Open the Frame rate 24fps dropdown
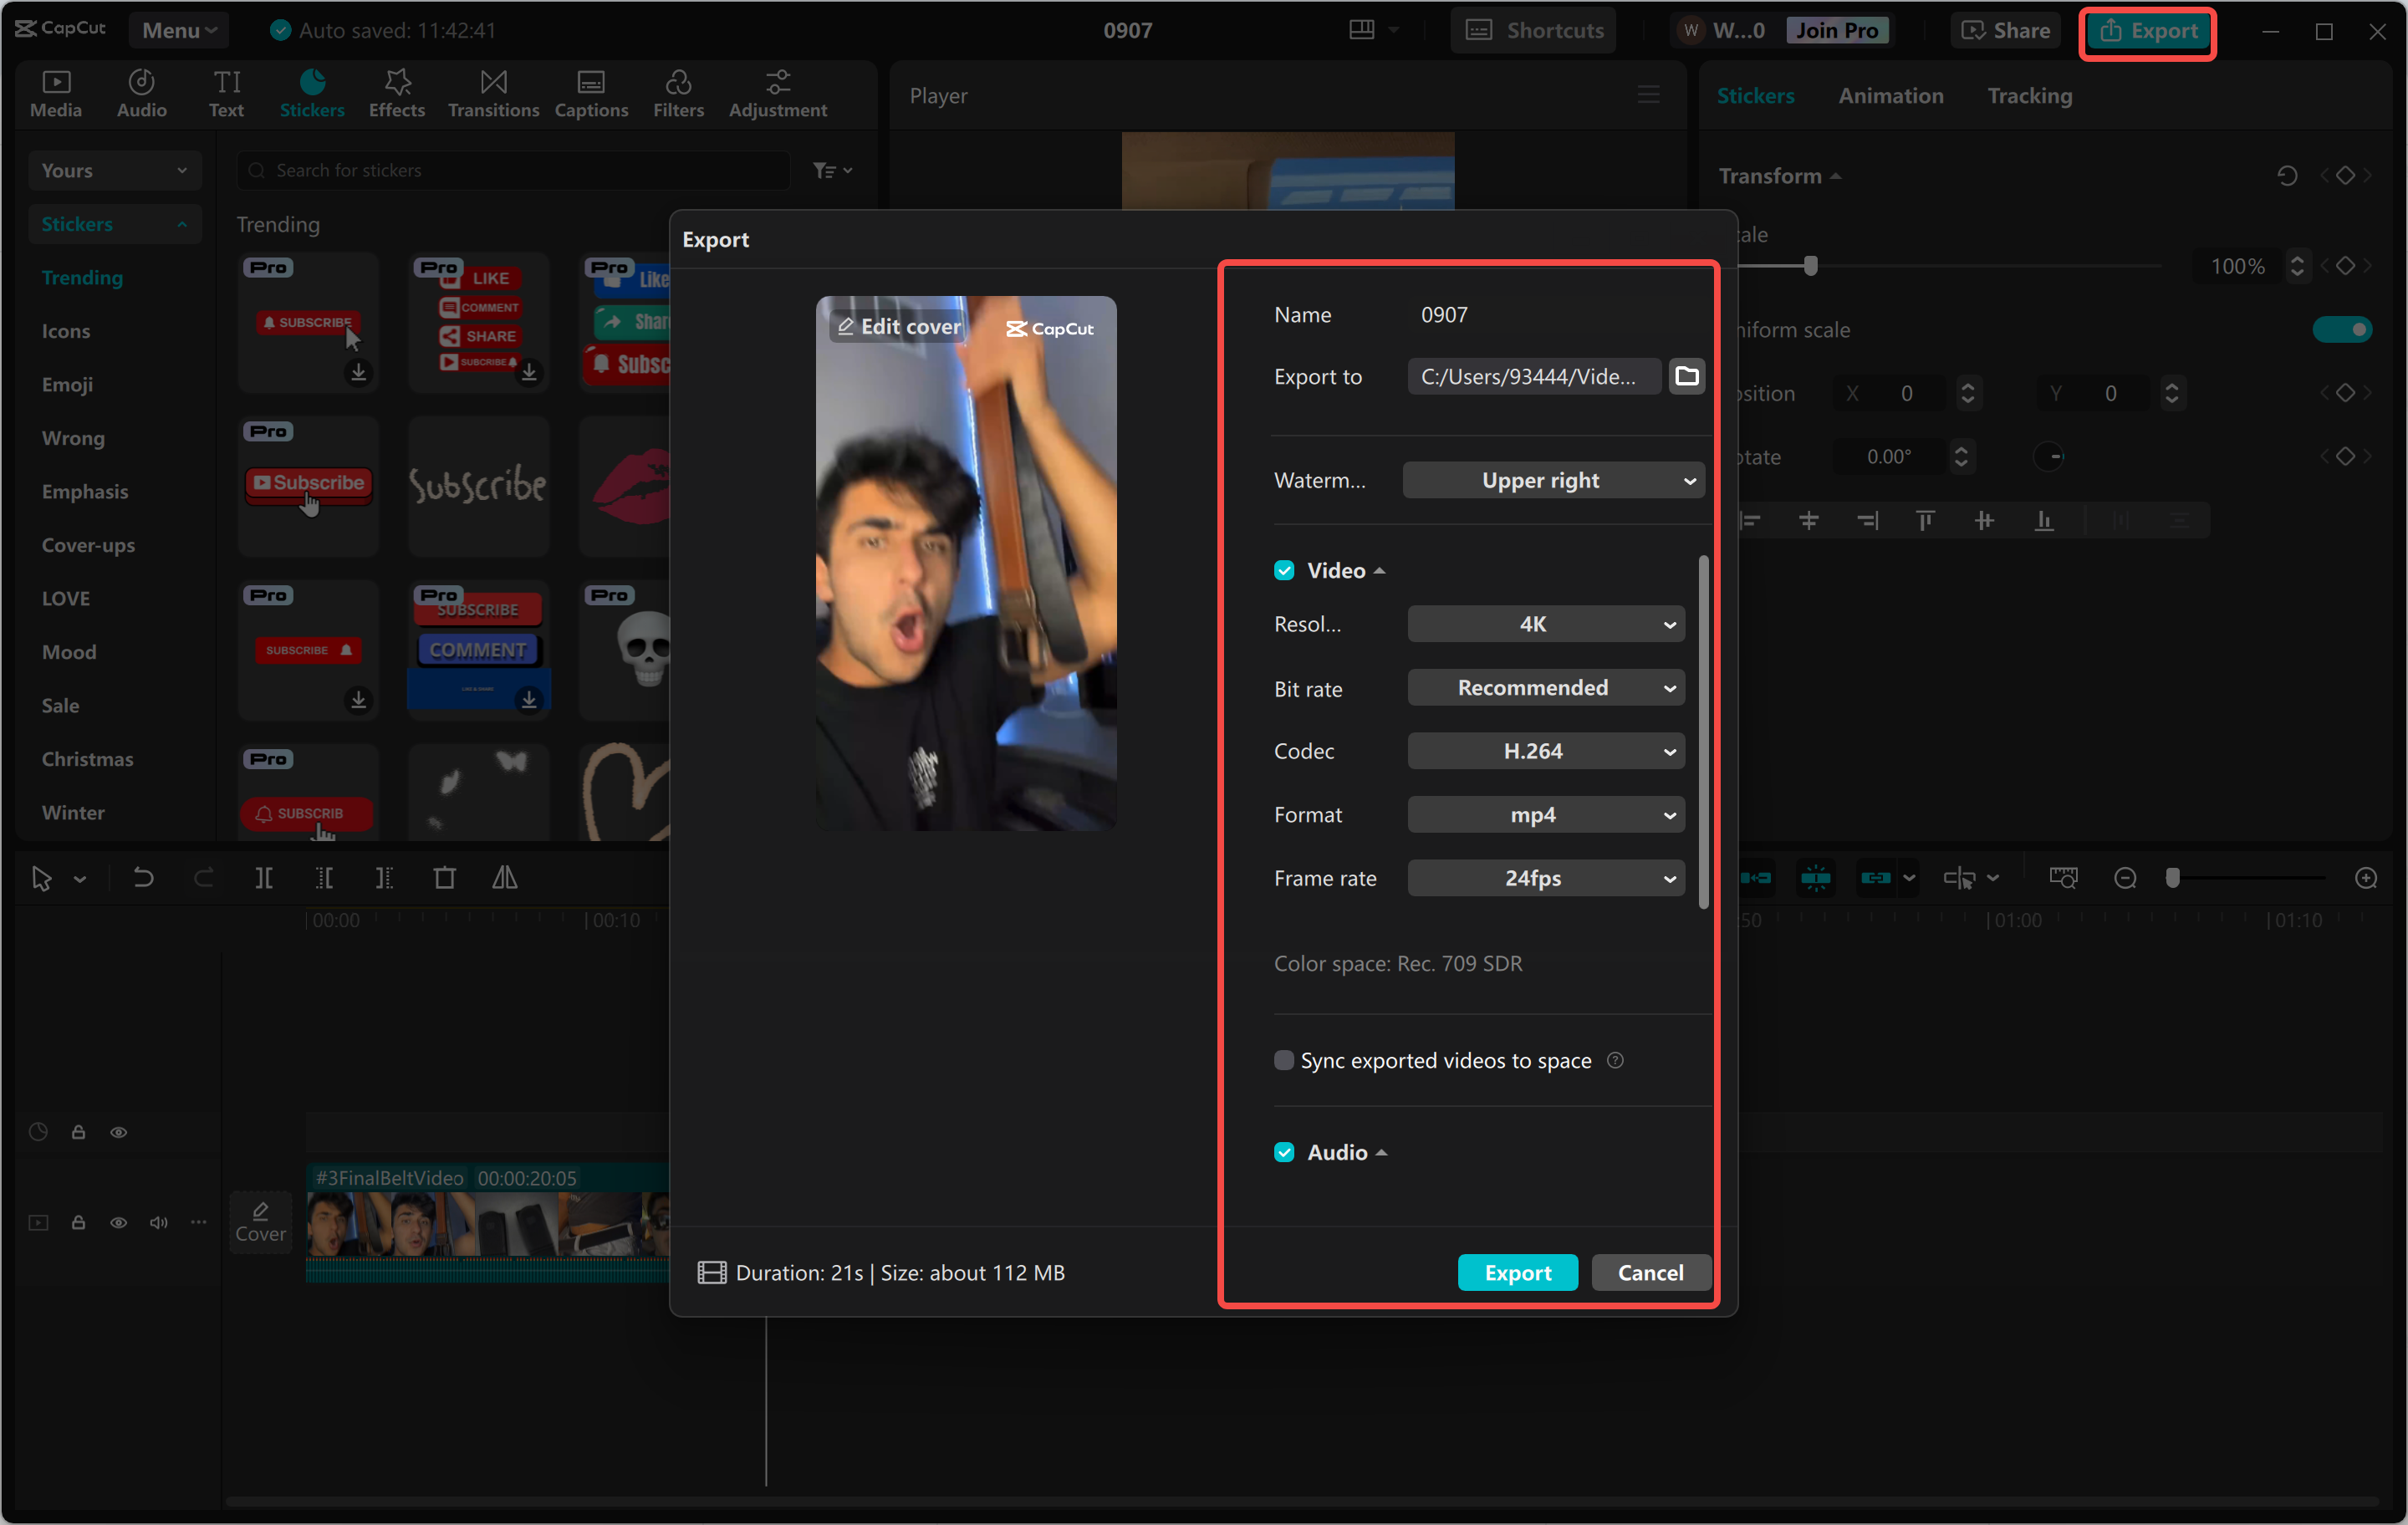 [x=1545, y=878]
